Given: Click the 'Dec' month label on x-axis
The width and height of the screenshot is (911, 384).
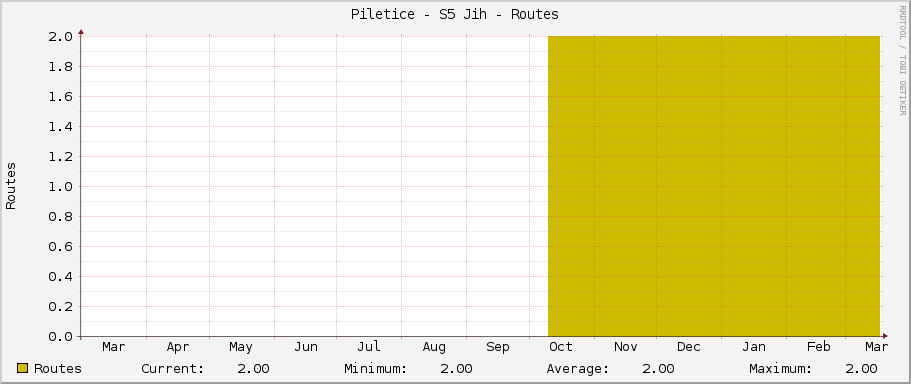Looking at the screenshot, I should [x=688, y=347].
